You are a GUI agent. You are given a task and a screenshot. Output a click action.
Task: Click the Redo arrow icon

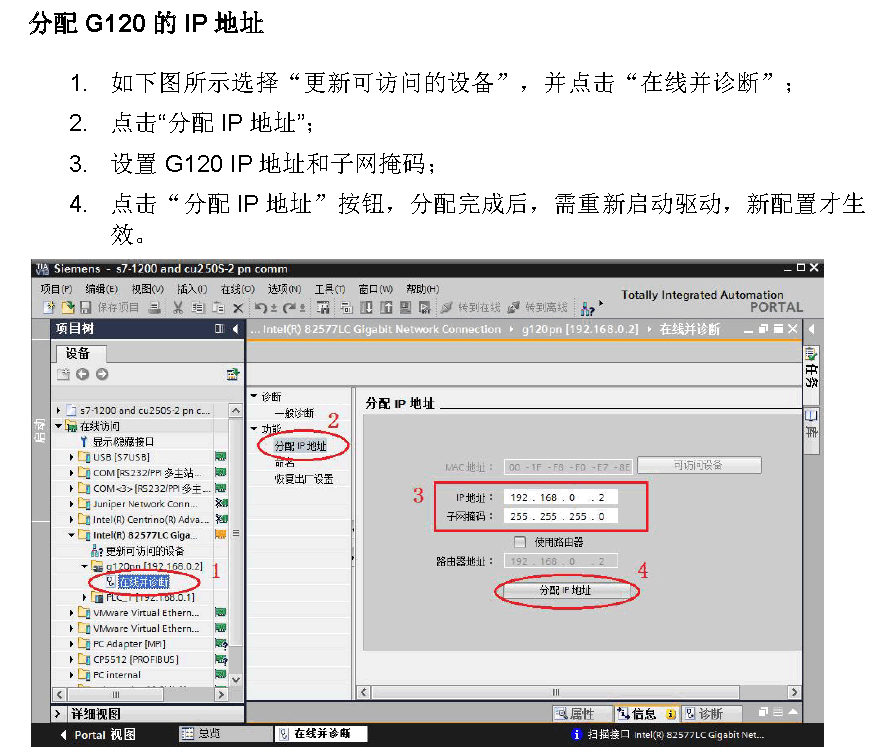(290, 307)
